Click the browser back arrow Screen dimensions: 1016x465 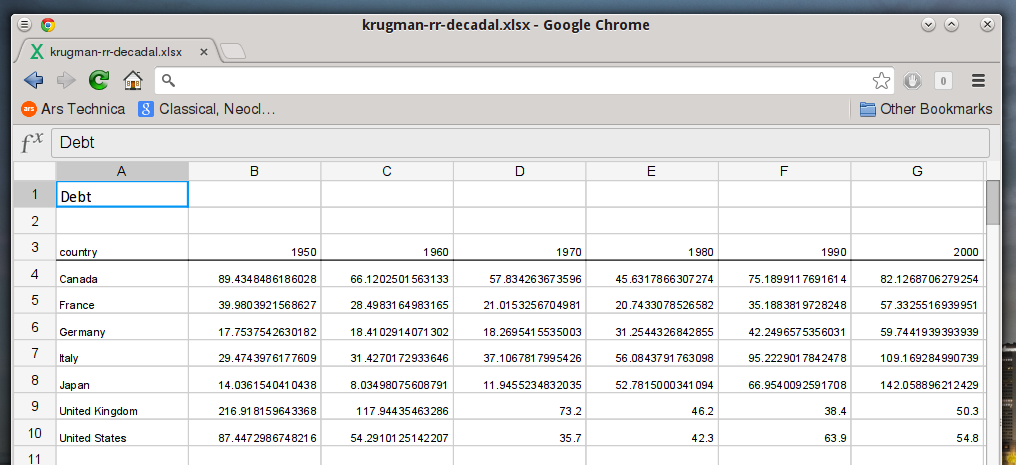pos(34,80)
